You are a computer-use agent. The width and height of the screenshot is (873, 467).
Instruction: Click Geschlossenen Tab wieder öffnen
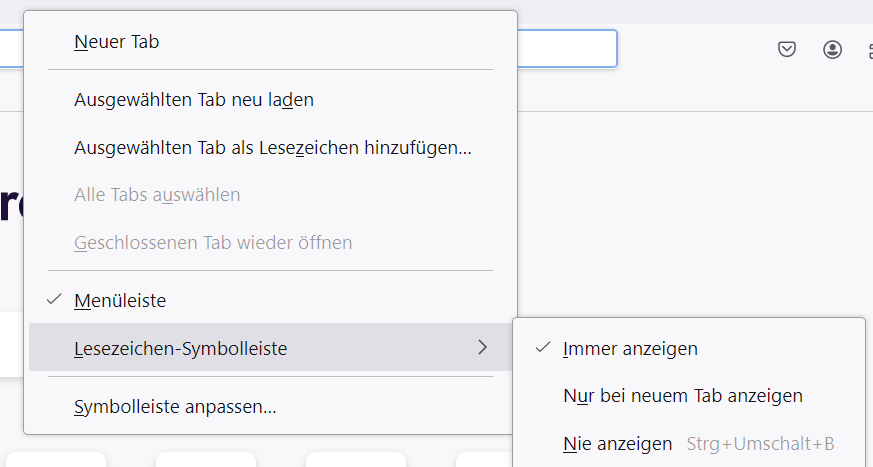213,242
